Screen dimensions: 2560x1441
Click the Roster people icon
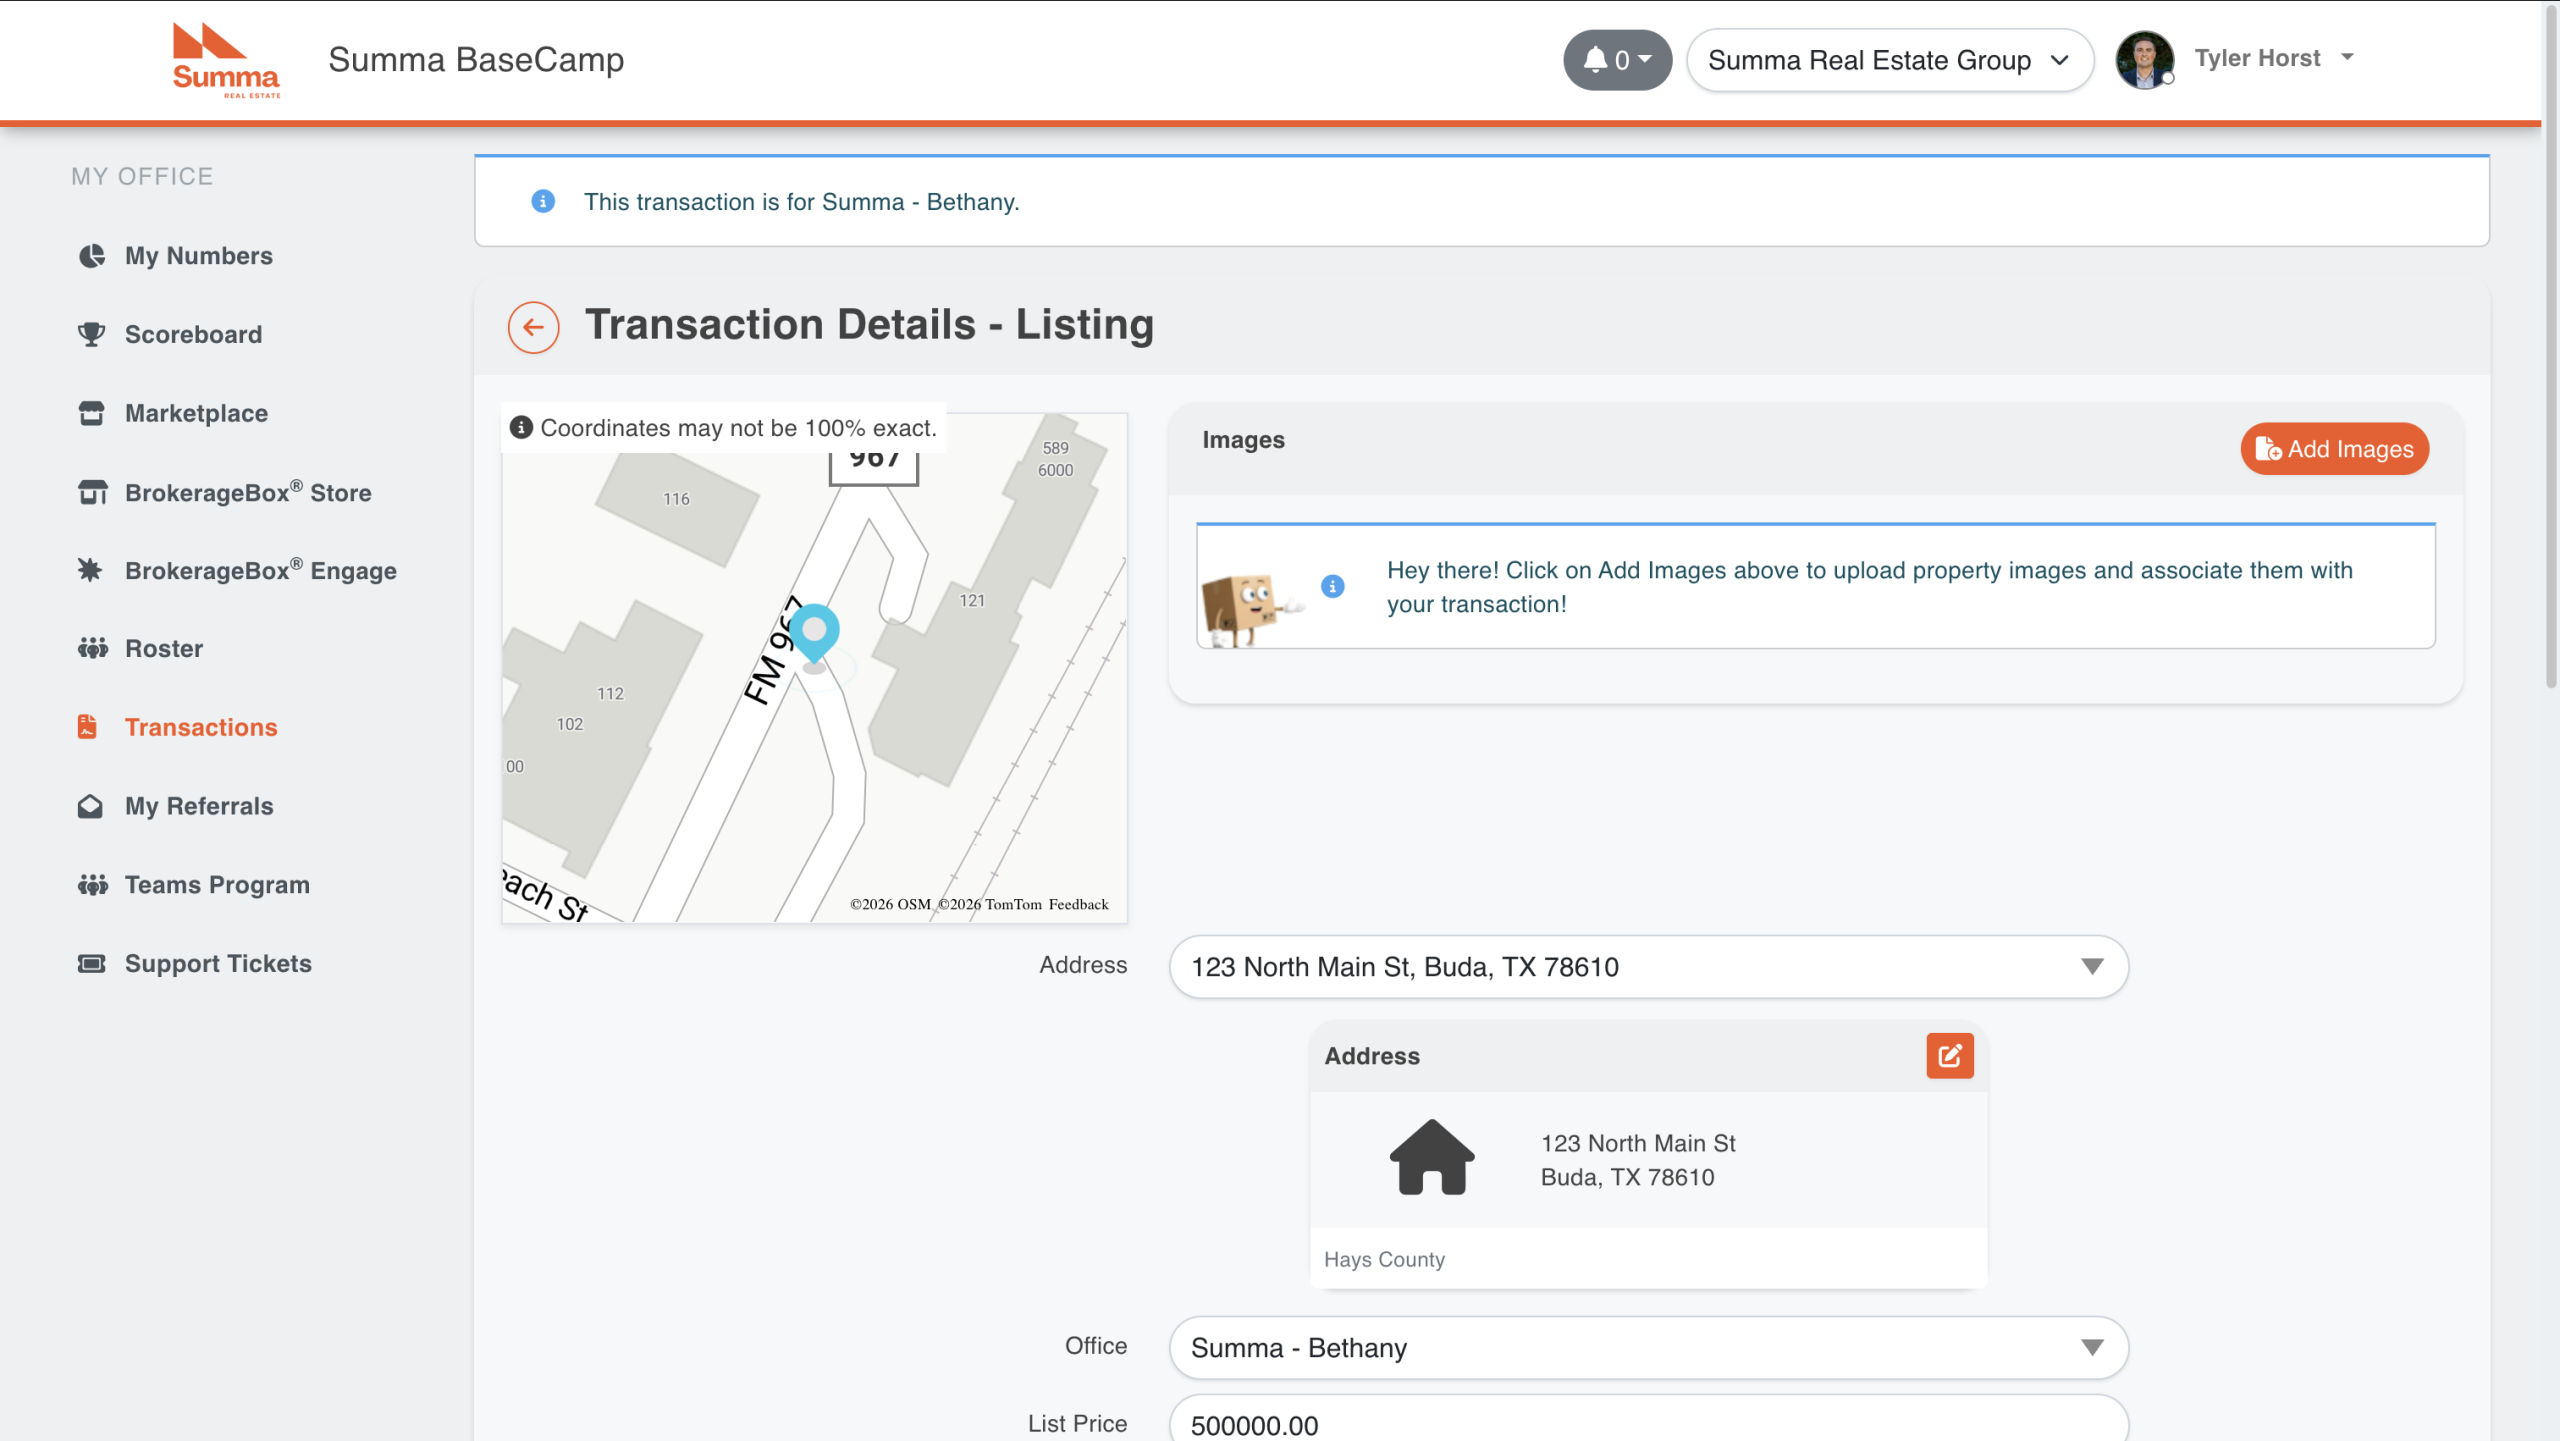pos(92,648)
